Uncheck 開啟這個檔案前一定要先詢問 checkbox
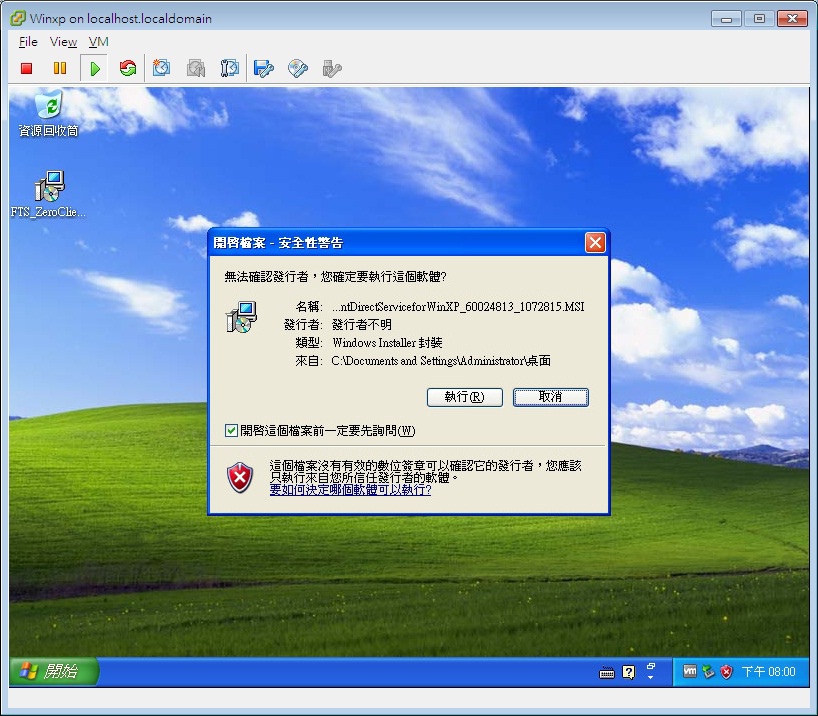818x716 pixels. point(231,431)
